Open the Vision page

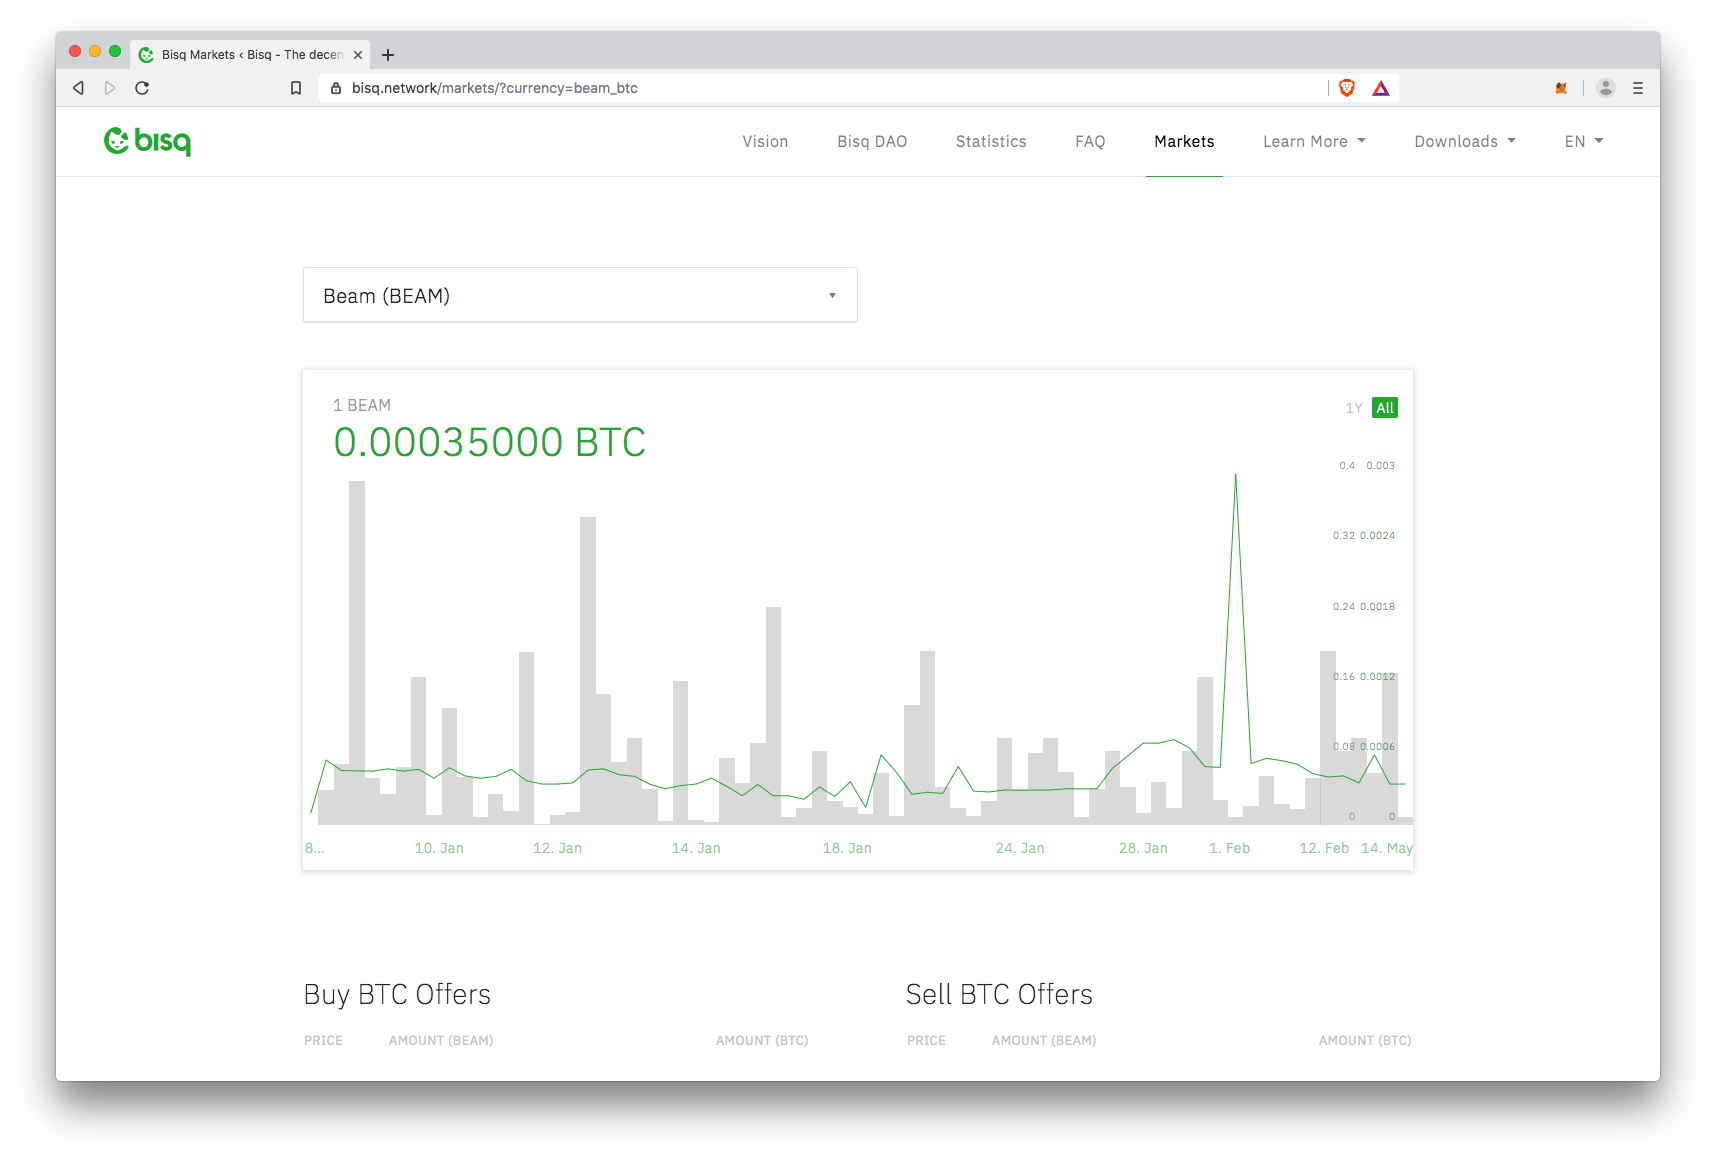pos(765,142)
